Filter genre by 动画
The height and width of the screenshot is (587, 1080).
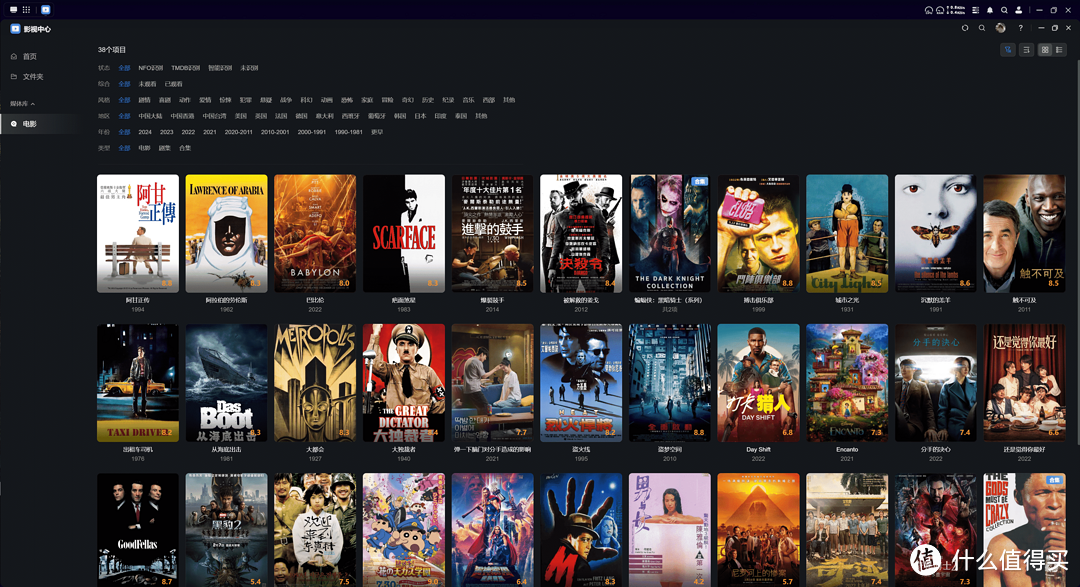point(326,100)
